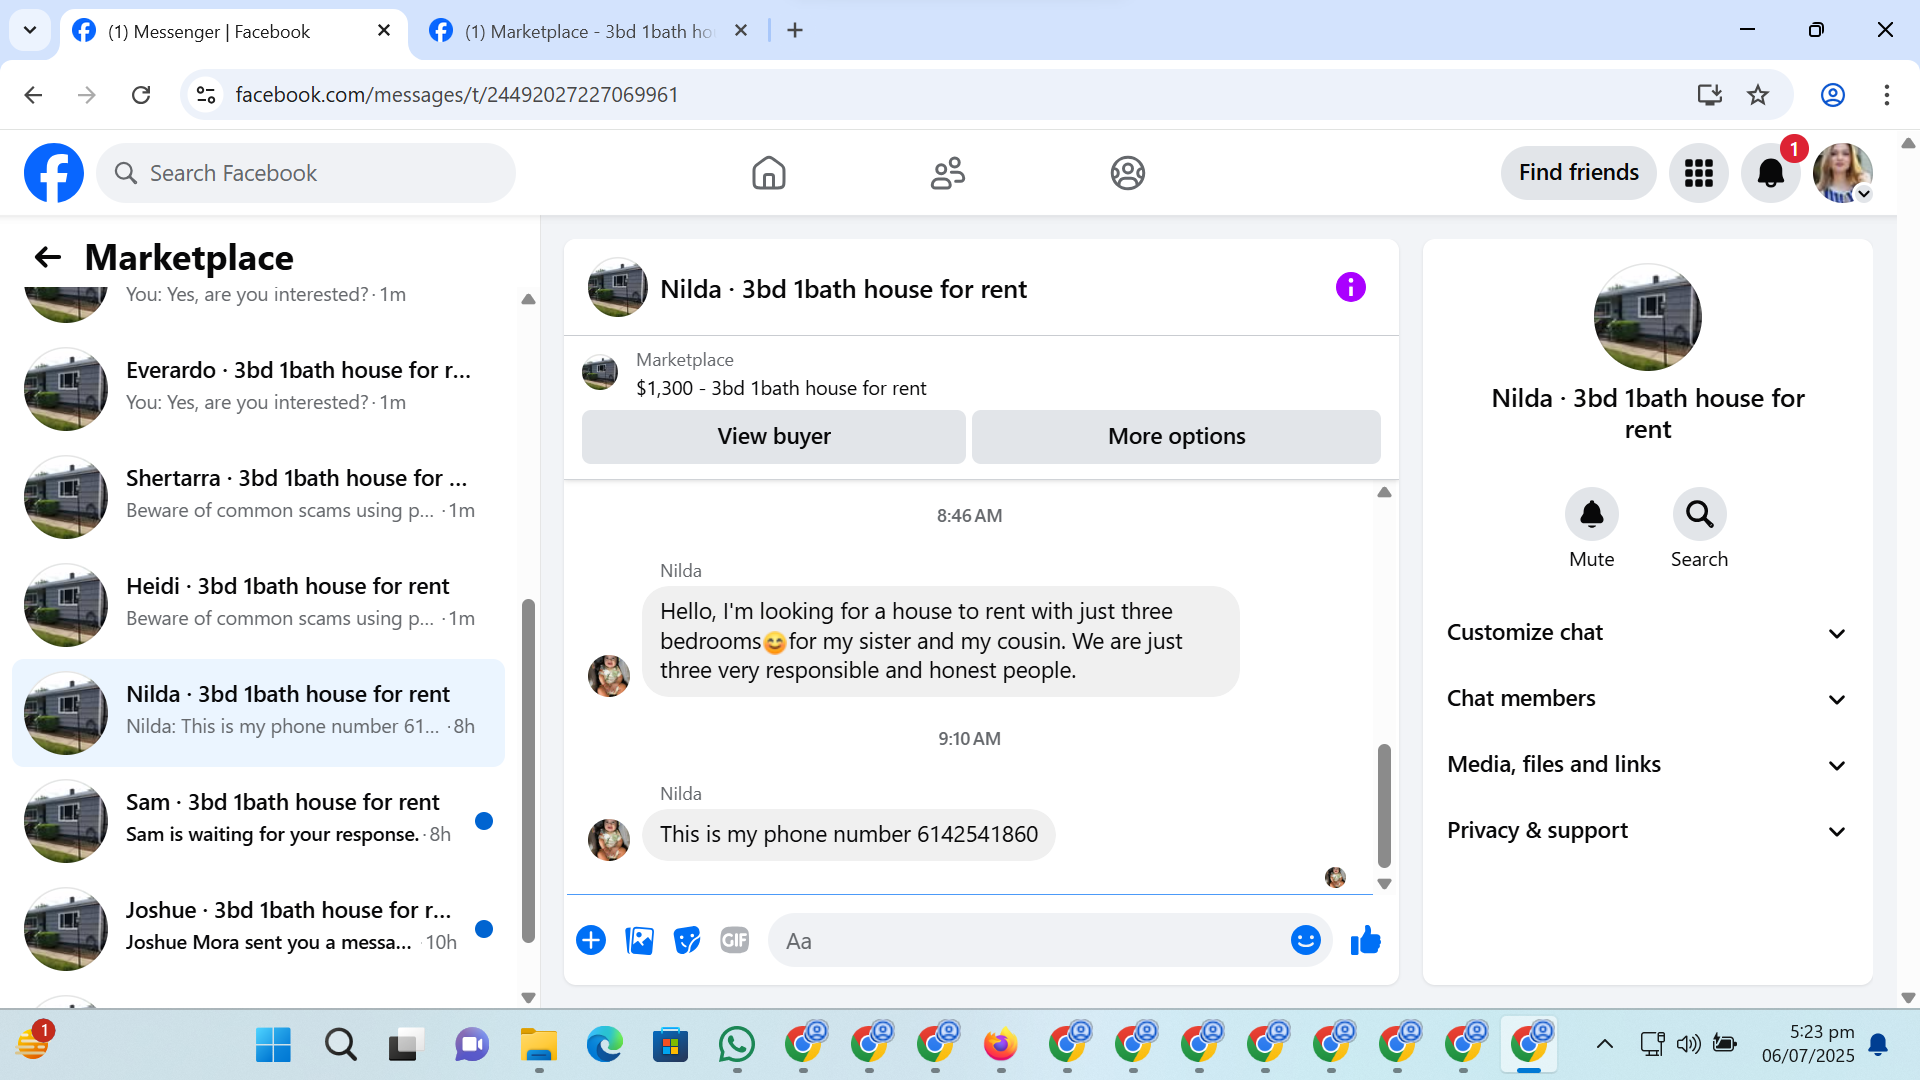
Task: Open File Explorer from the taskbar
Action: tap(539, 1045)
